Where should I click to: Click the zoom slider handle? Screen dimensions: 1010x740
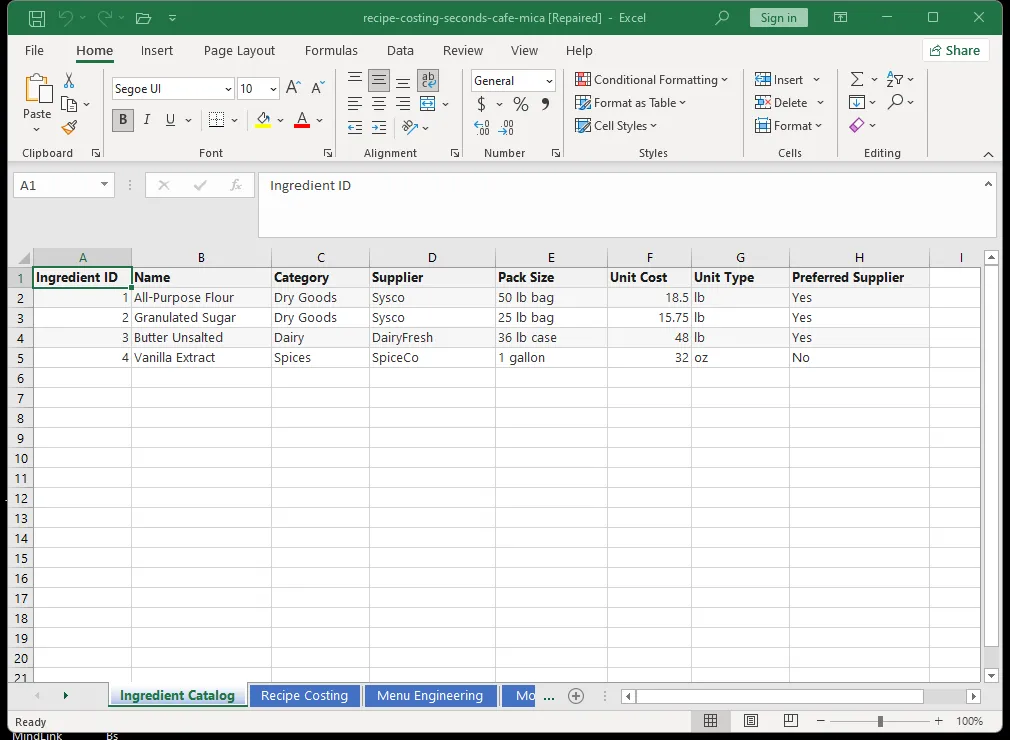[x=880, y=721]
